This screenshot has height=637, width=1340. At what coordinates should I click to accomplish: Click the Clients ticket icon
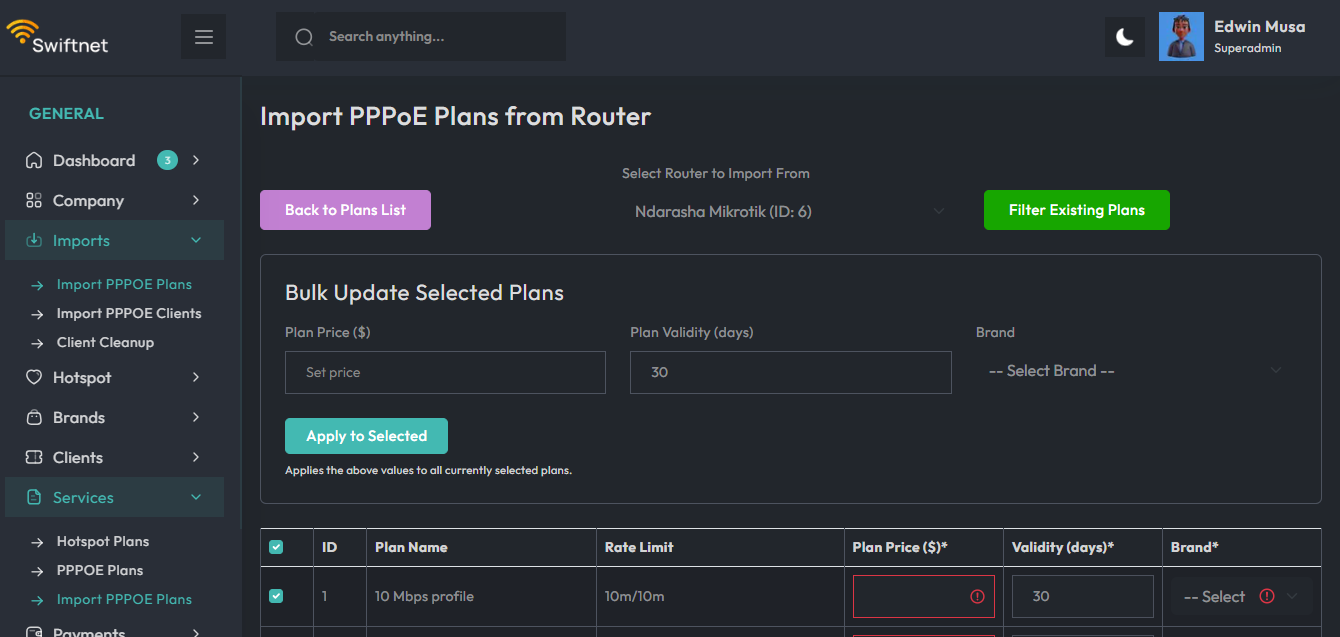click(x=34, y=457)
